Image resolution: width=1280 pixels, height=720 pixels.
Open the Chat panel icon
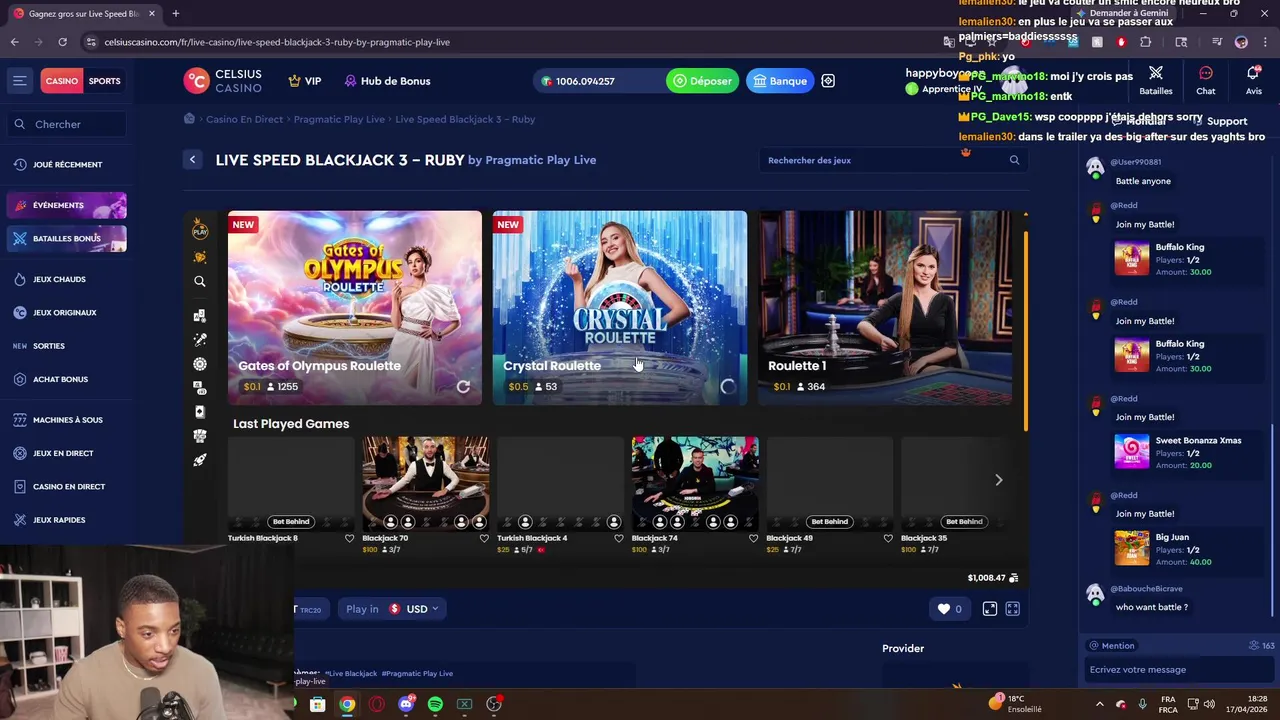pyautogui.click(x=1206, y=80)
